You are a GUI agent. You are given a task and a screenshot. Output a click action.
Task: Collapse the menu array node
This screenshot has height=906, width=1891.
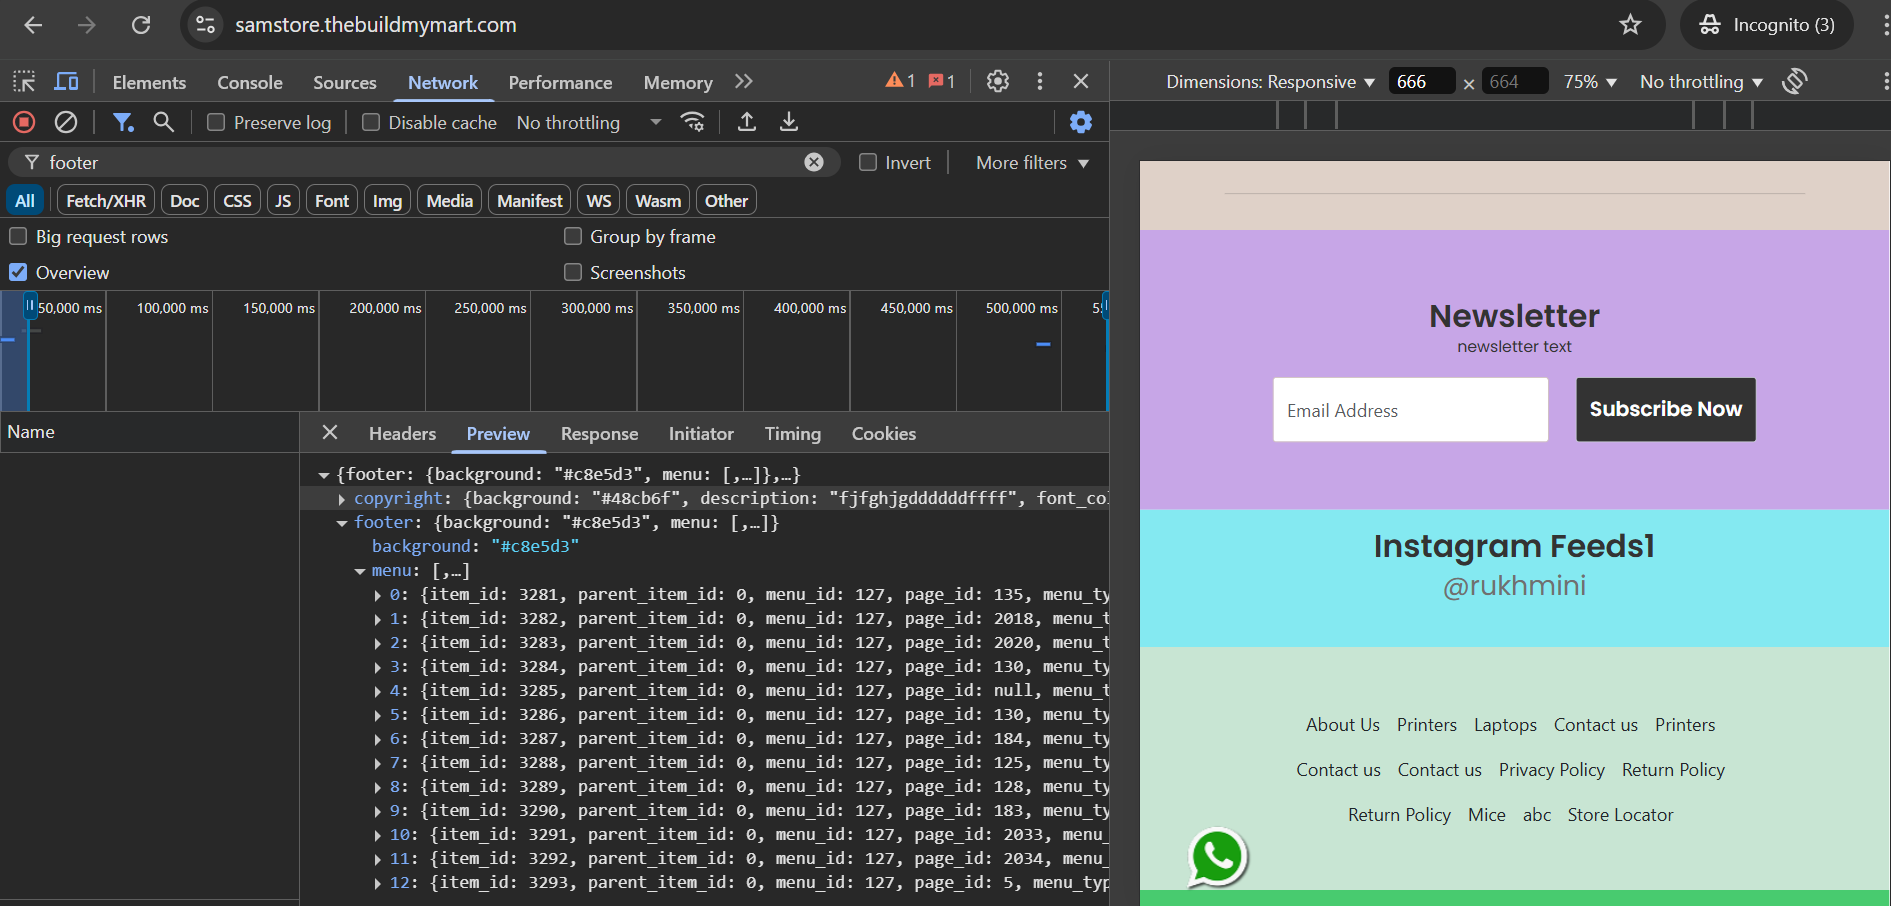[360, 570]
